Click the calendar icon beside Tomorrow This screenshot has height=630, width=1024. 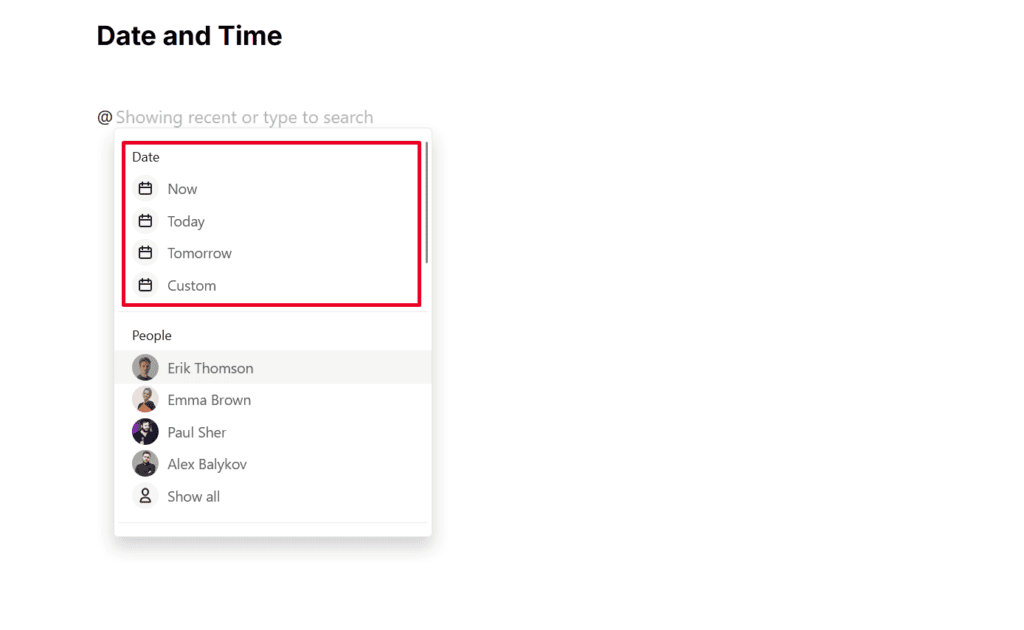click(145, 253)
